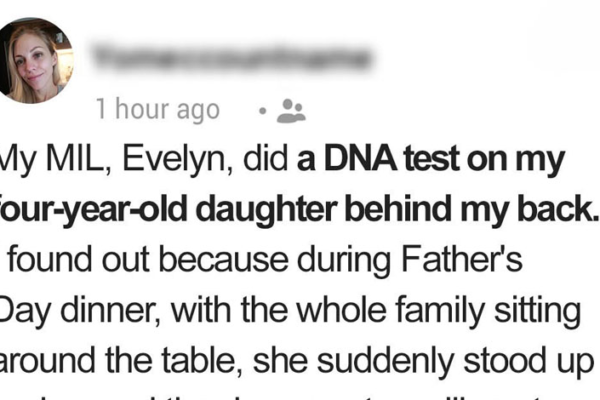600x400 pixels.
Task: Click the friends audience icon
Action: [291, 110]
